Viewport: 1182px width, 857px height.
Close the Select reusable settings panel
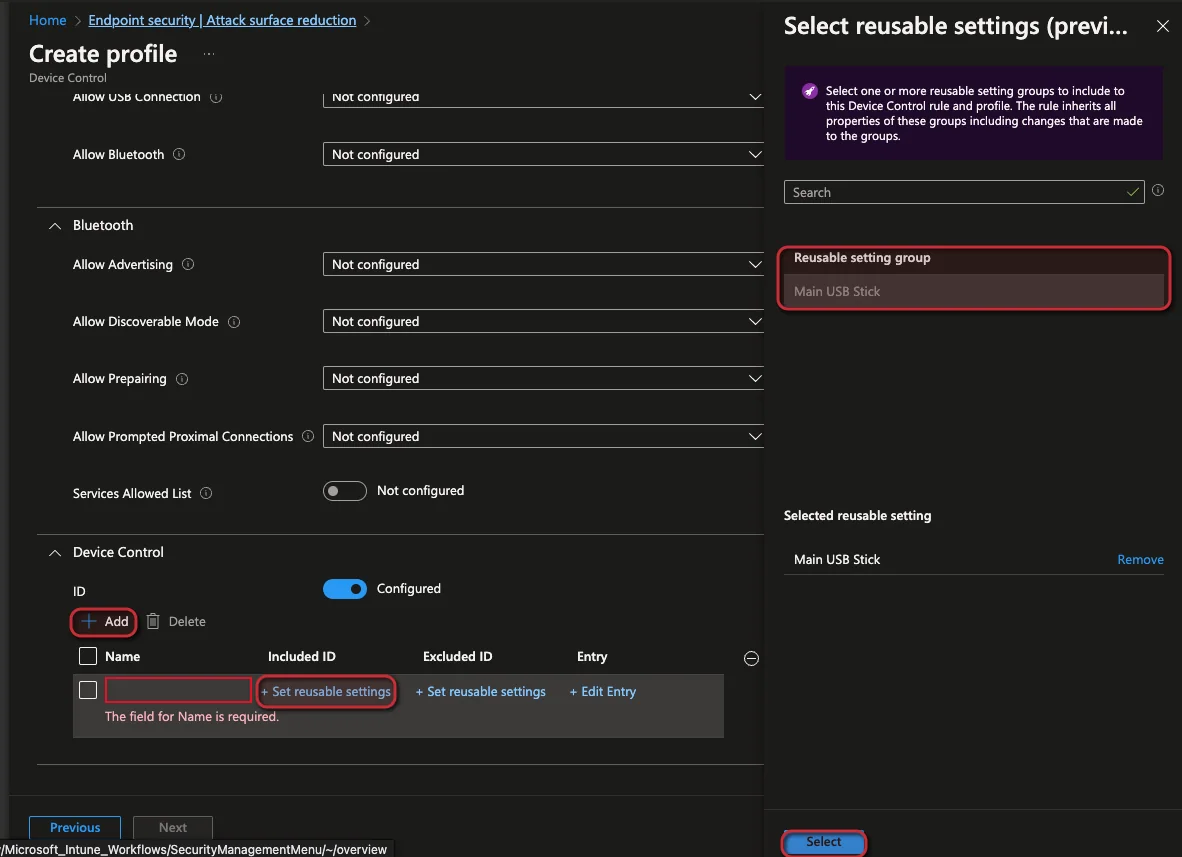tap(1162, 26)
